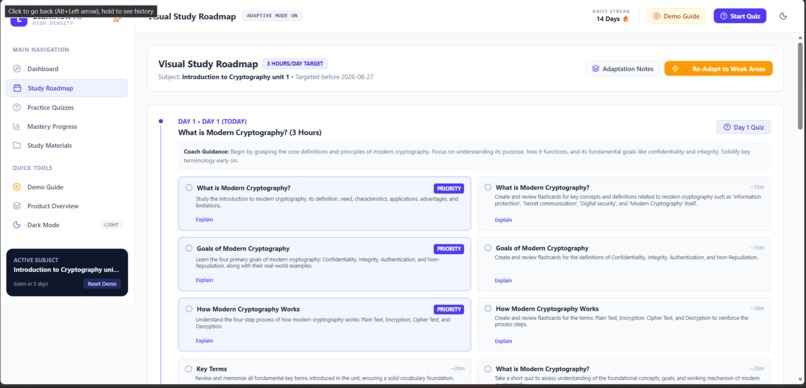Click Explain on Goals of Modern Cryptography flashcards
806x388 pixels.
(x=503, y=281)
